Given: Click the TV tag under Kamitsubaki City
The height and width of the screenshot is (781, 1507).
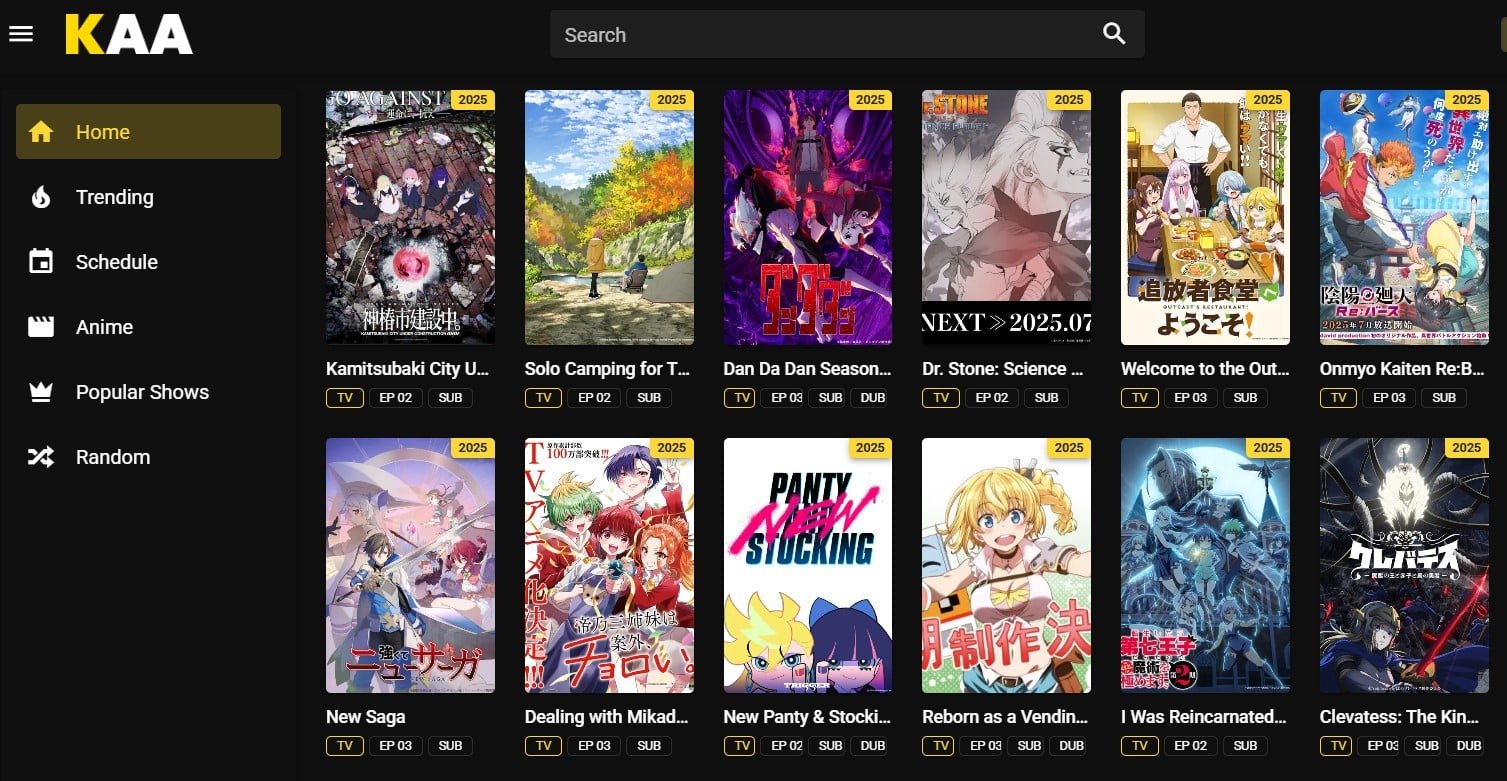Looking at the screenshot, I should click(x=344, y=398).
